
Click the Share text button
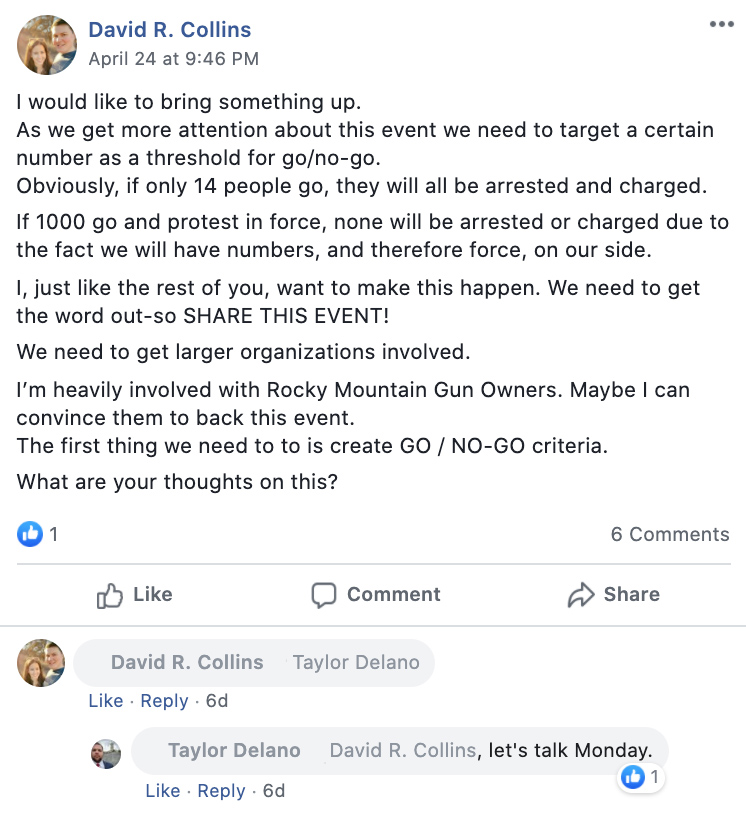[631, 595]
